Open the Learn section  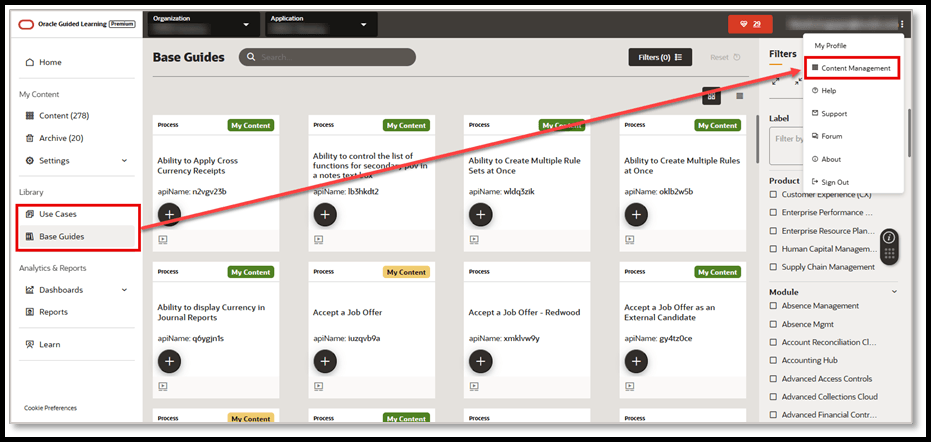tap(49, 345)
